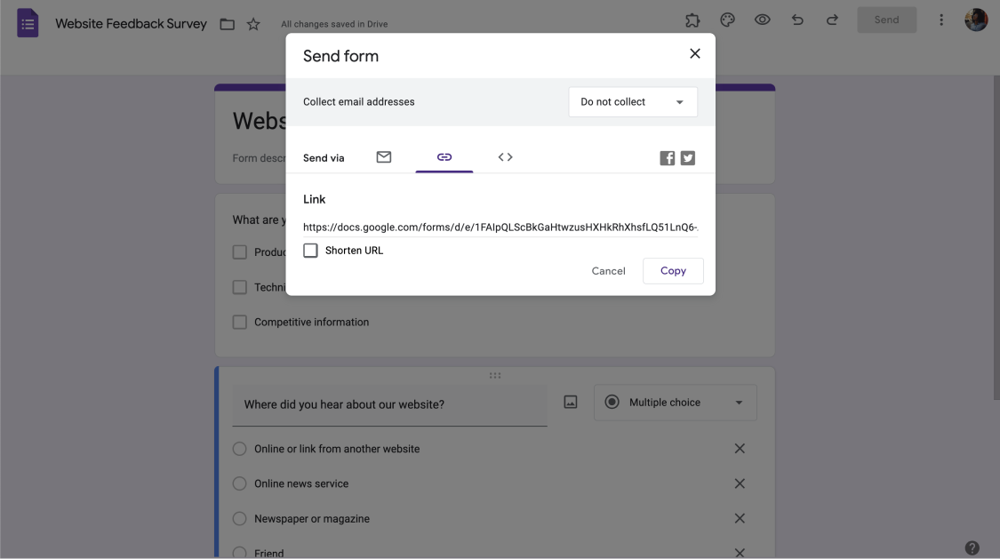Click the Copy button
This screenshot has height=559, width=1000.
click(673, 271)
